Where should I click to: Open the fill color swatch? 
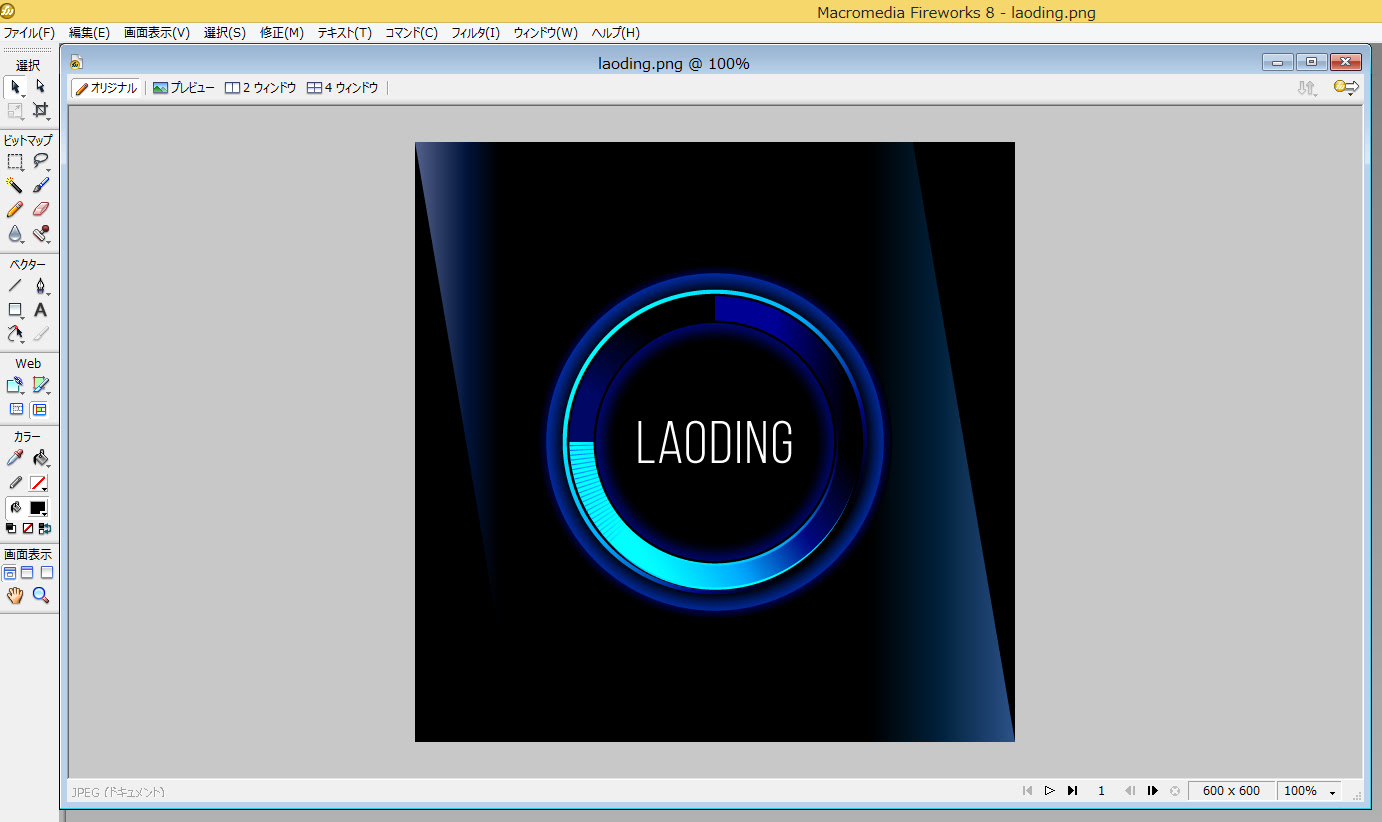pos(38,507)
